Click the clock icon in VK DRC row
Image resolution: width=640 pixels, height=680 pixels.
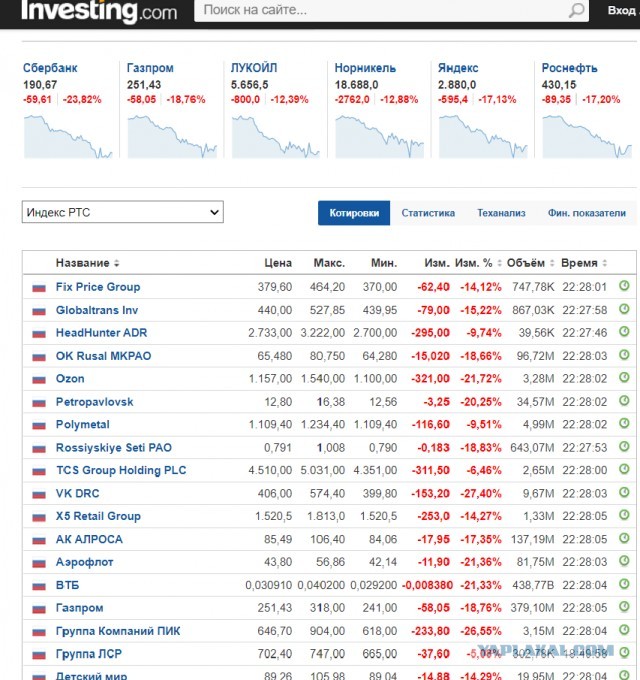point(624,492)
